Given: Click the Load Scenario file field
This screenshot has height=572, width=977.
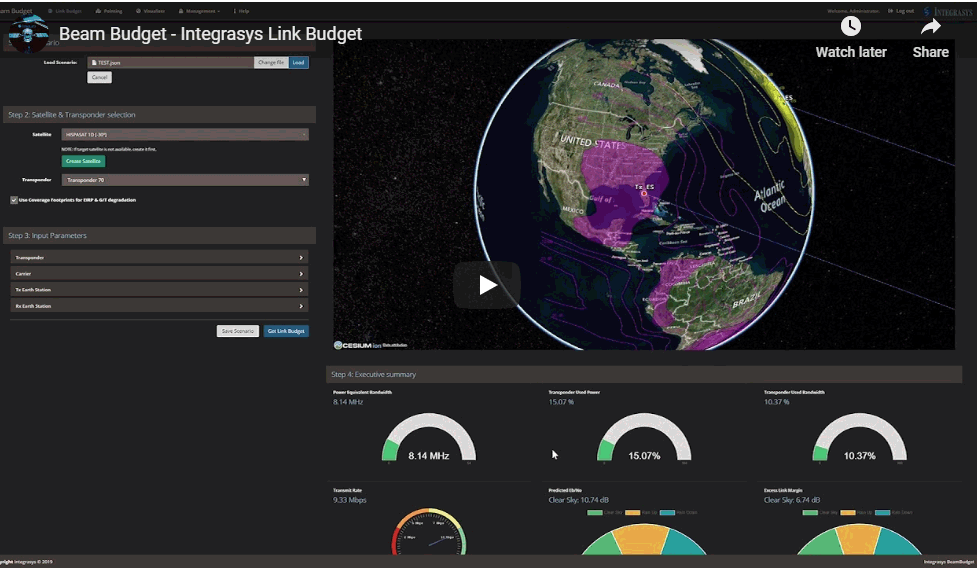Looking at the screenshot, I should (169, 62).
